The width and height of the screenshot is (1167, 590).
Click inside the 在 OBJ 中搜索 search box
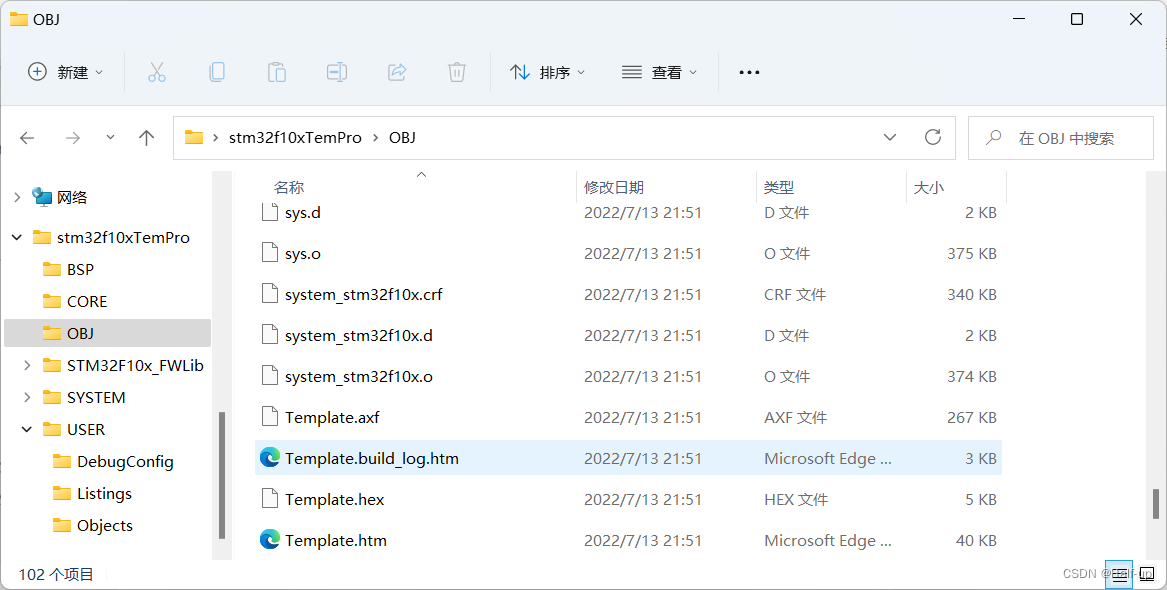click(x=1060, y=137)
